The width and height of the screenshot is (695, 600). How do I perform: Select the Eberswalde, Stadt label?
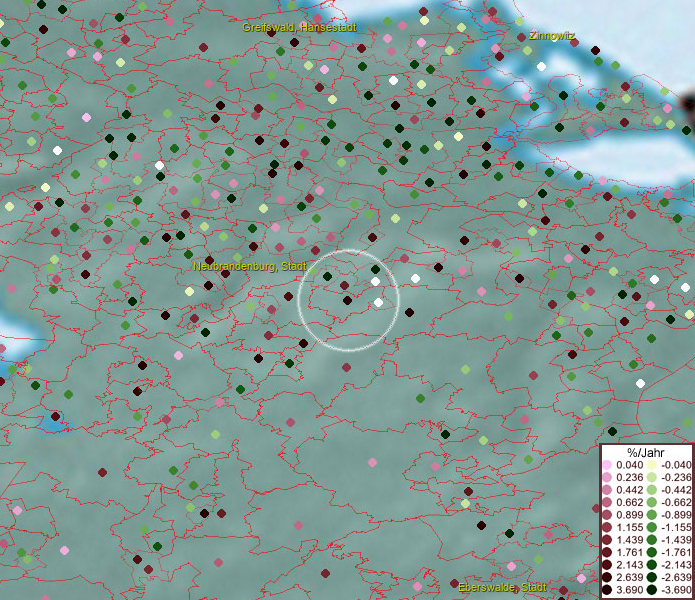pos(502,587)
